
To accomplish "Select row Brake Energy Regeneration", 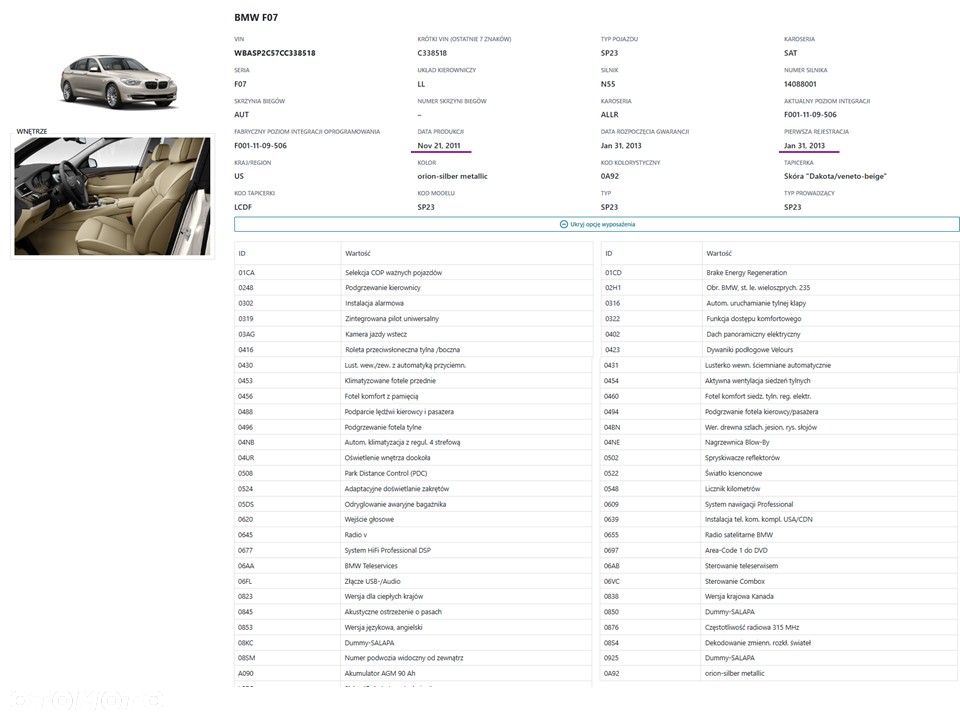I will pyautogui.click(x=780, y=272).
